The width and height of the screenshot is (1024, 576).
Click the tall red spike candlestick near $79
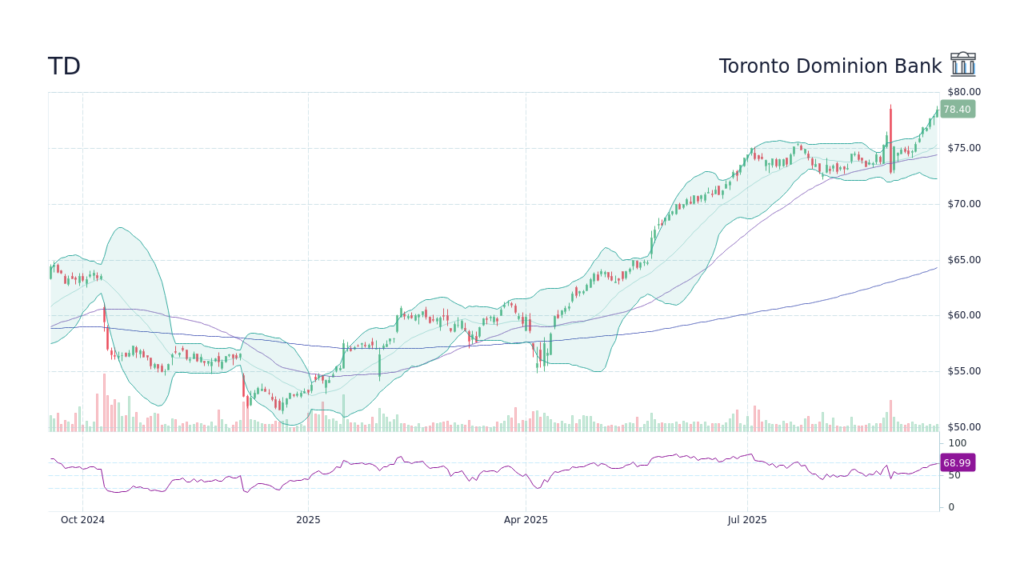tap(890, 138)
